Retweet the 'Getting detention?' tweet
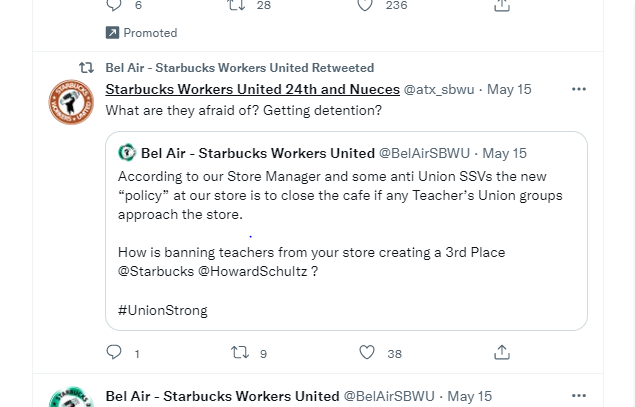The image size is (635, 407). (x=240, y=352)
